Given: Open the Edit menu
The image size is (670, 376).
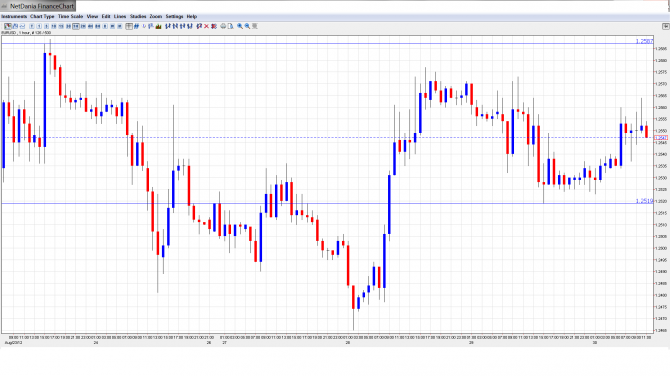Looking at the screenshot, I should pyautogui.click(x=106, y=16).
